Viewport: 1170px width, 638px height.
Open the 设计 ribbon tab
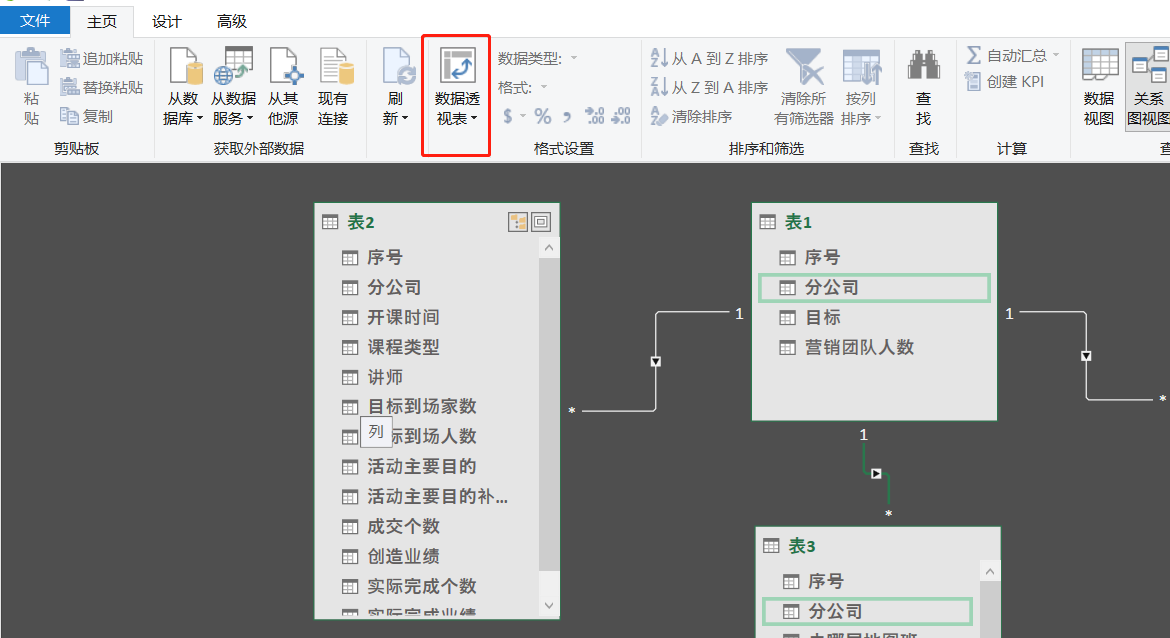pyautogui.click(x=167, y=21)
